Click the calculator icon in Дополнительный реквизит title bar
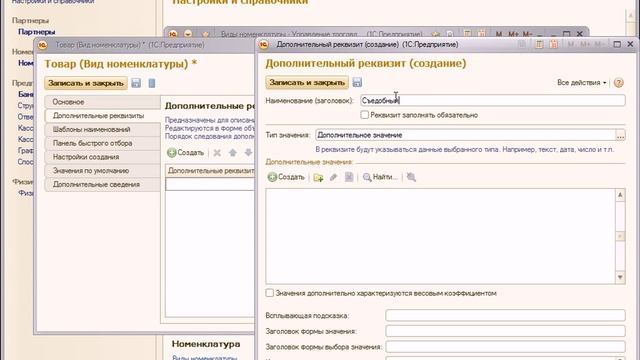 [x=539, y=44]
